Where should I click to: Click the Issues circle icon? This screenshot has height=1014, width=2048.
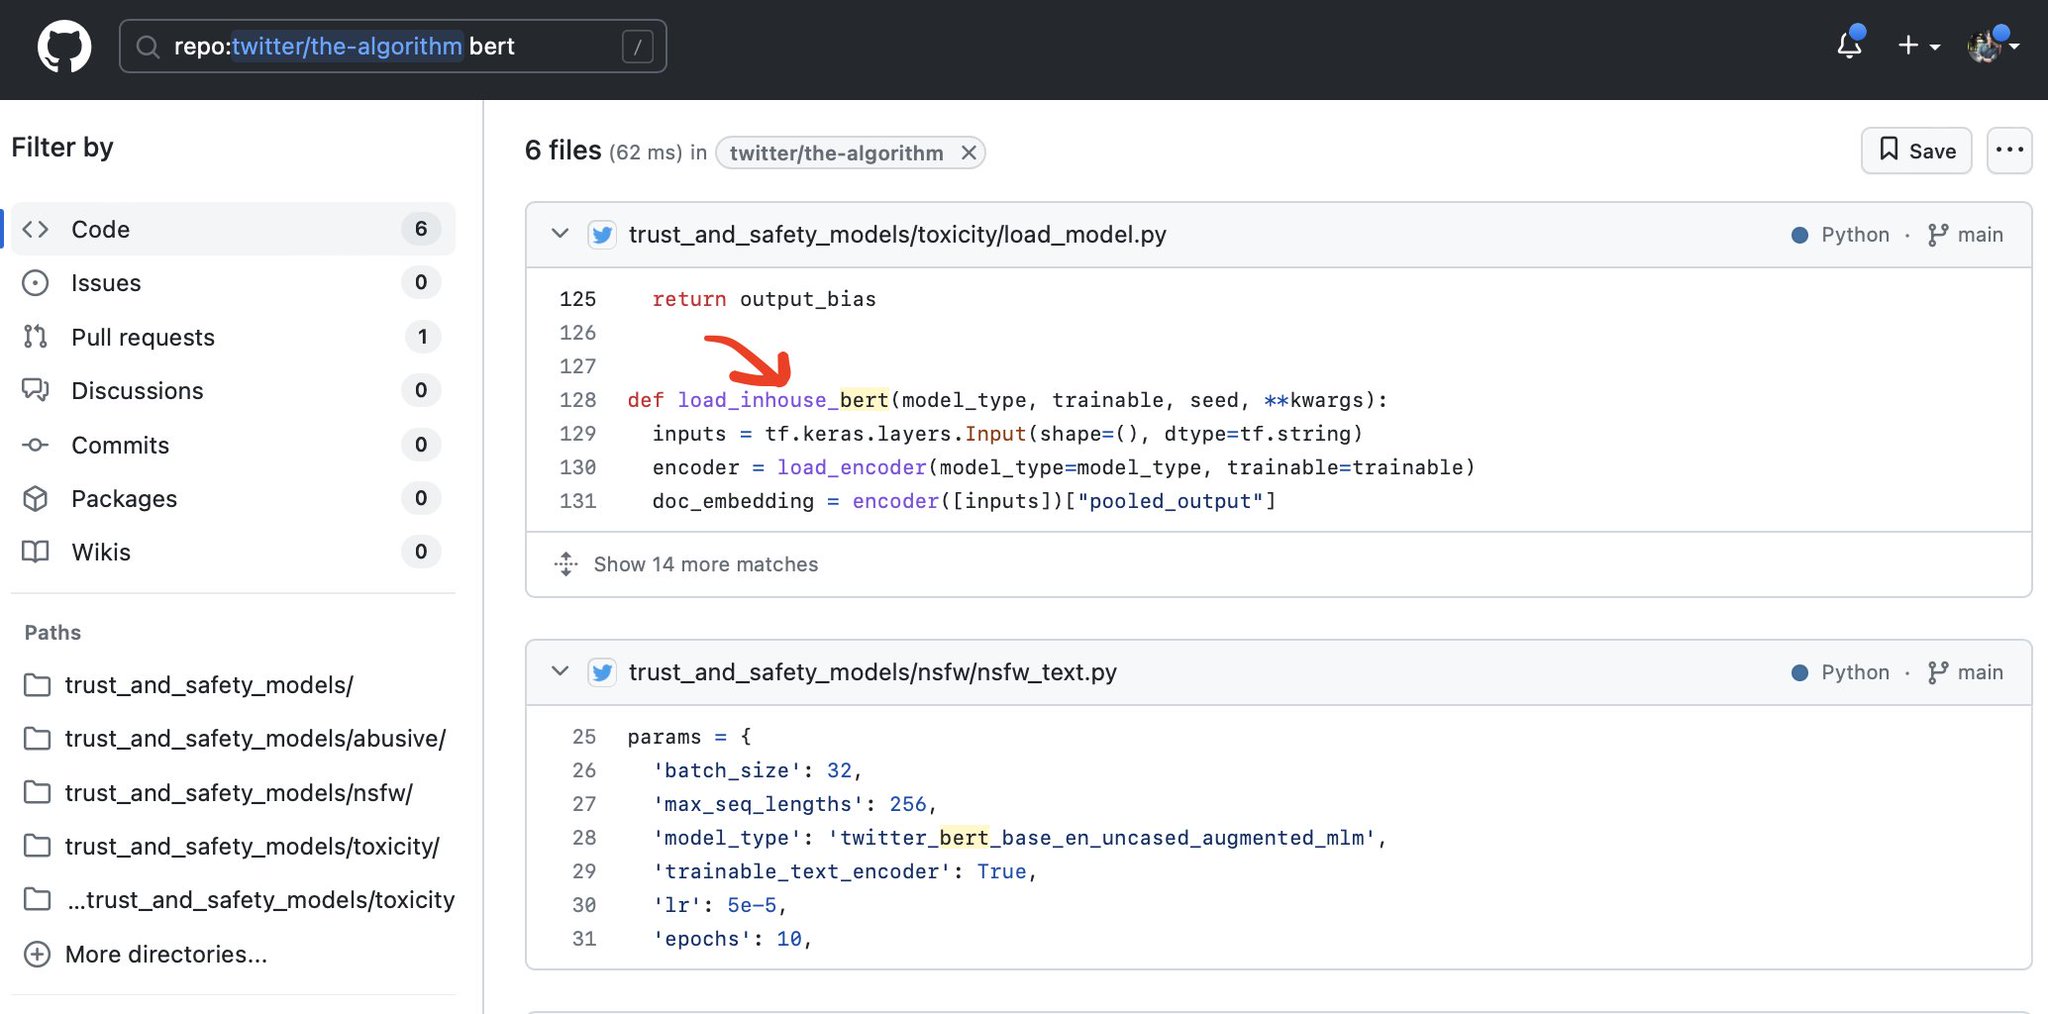tap(35, 283)
